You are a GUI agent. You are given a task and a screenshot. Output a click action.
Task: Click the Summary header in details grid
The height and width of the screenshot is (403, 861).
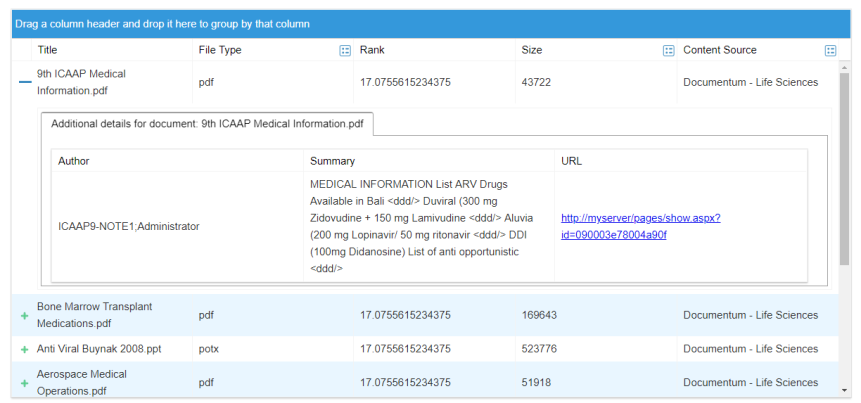[332, 161]
